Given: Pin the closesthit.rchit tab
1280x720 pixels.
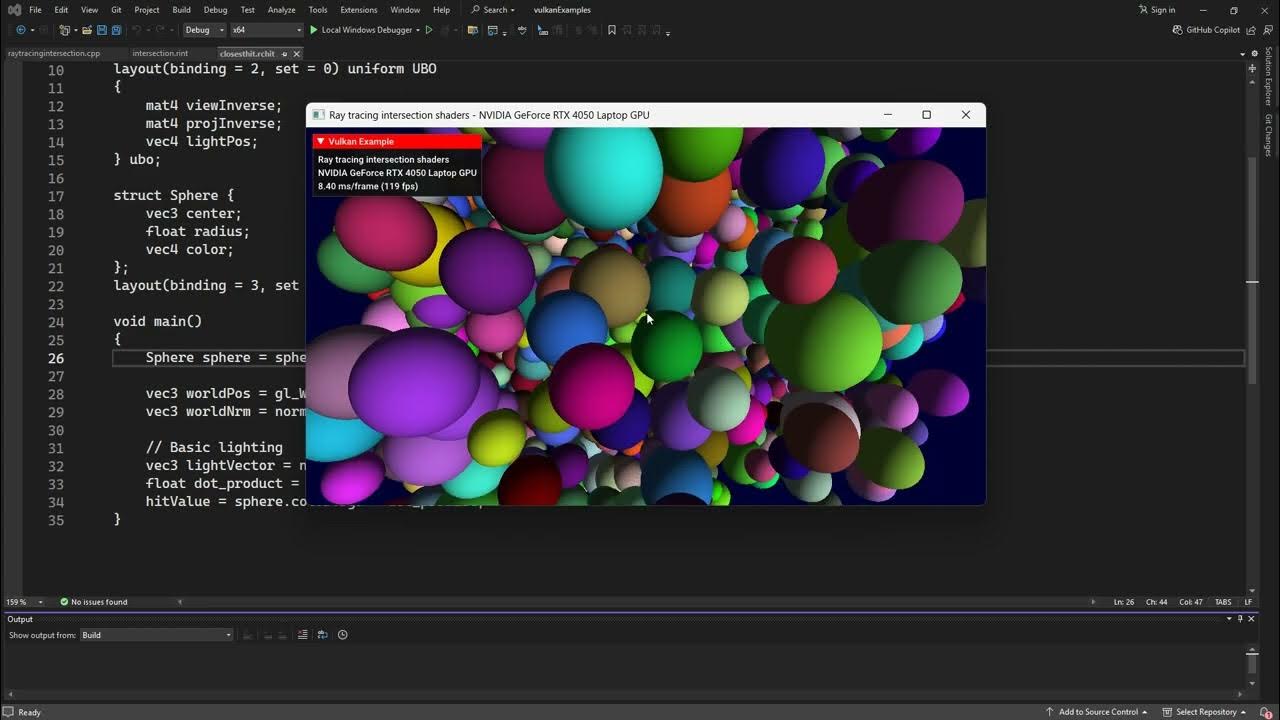Looking at the screenshot, I should 283,54.
